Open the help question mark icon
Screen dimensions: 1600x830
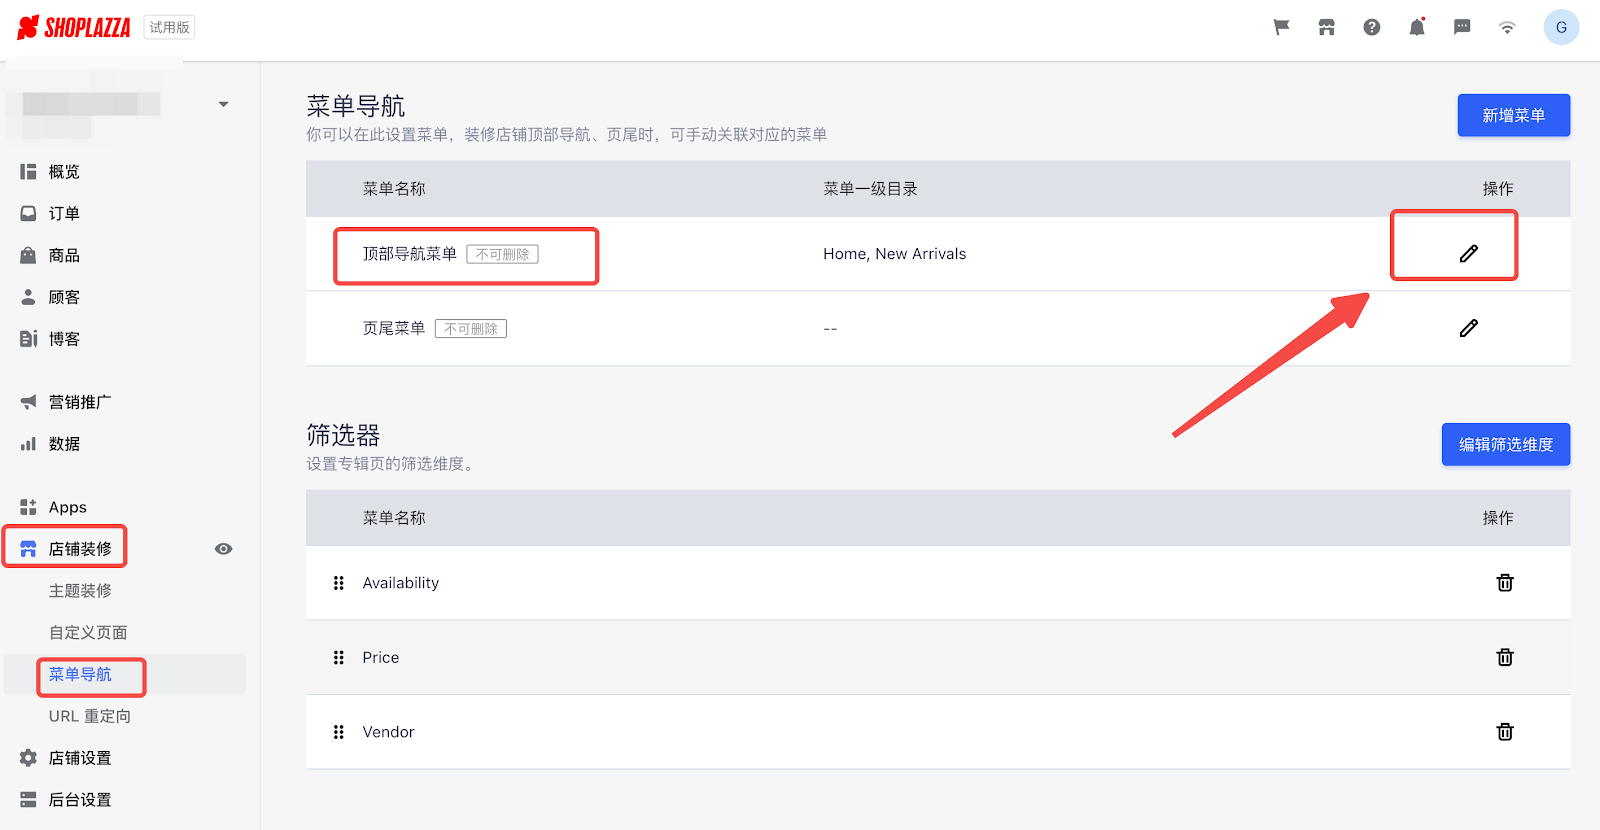[x=1372, y=27]
